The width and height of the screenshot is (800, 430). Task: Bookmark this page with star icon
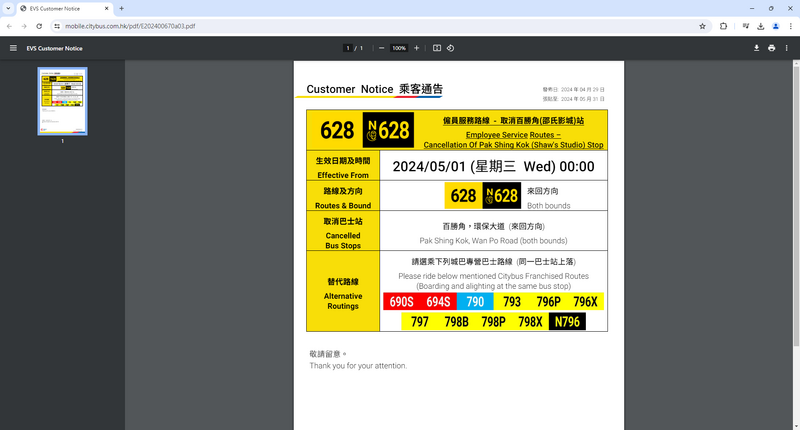[703, 26]
